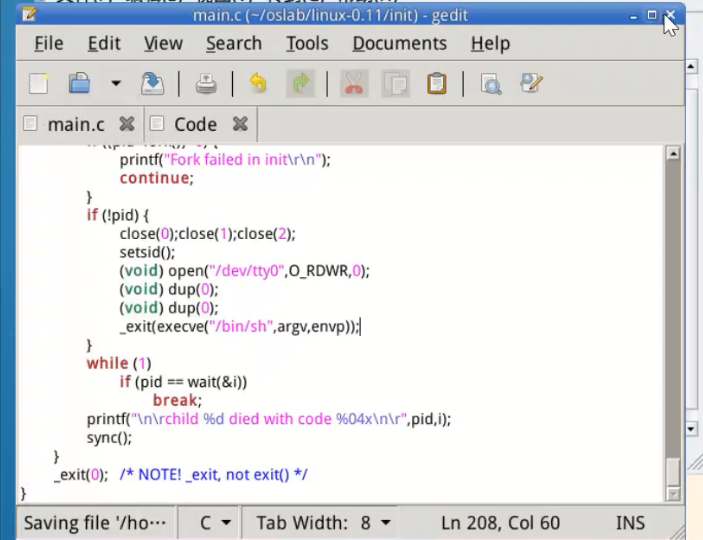
Task: Open Find and Replace tool icon
Action: point(531,84)
